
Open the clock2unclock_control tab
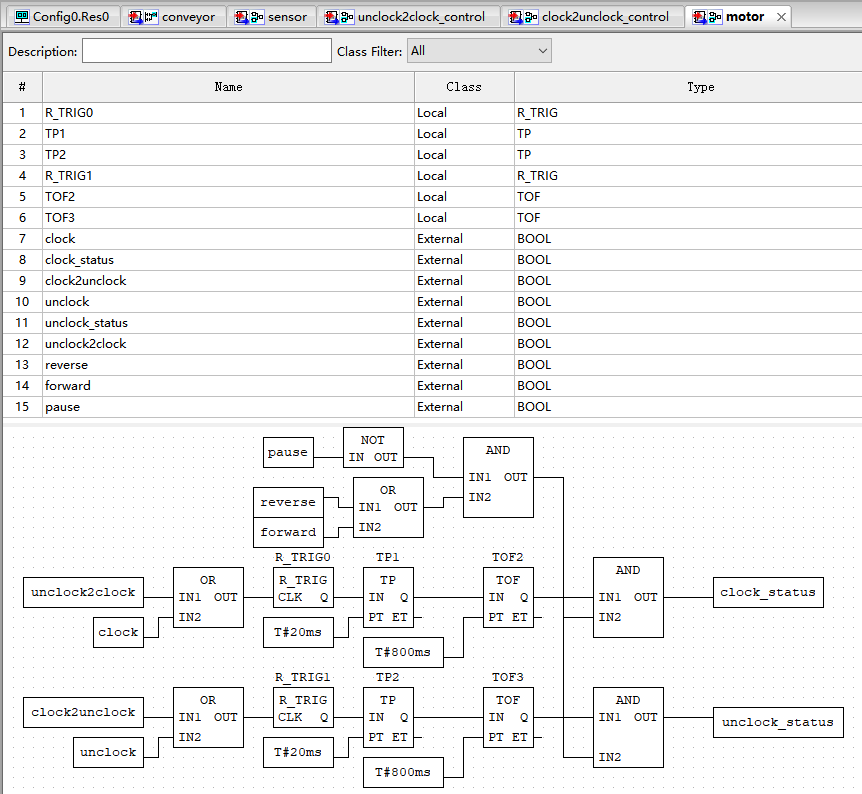point(592,17)
